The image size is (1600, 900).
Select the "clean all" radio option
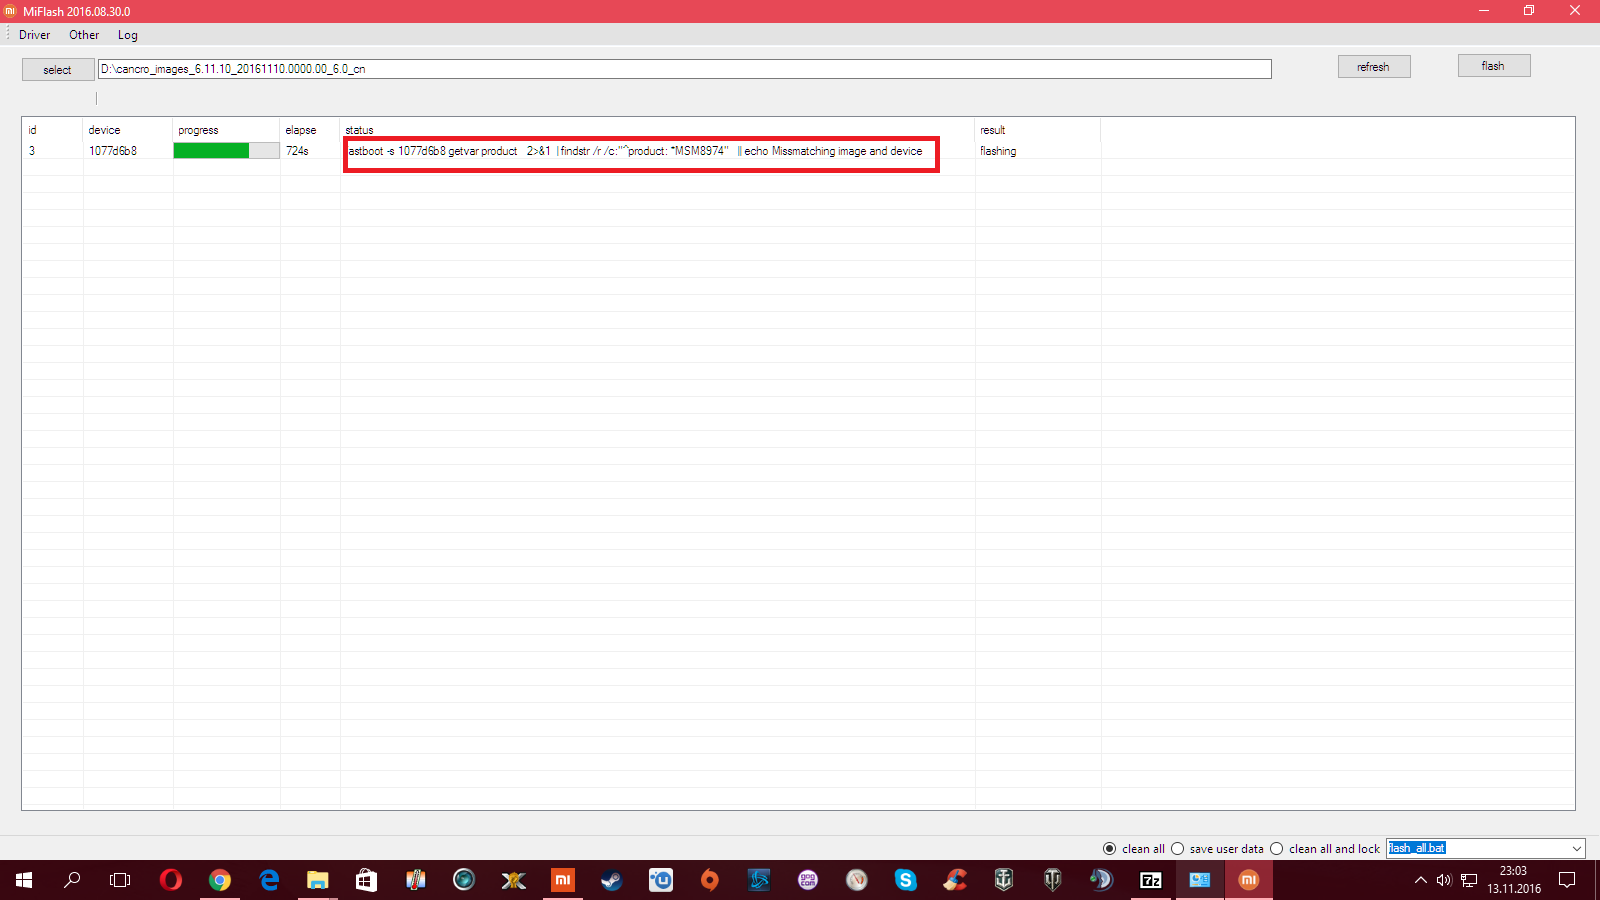[1110, 849]
